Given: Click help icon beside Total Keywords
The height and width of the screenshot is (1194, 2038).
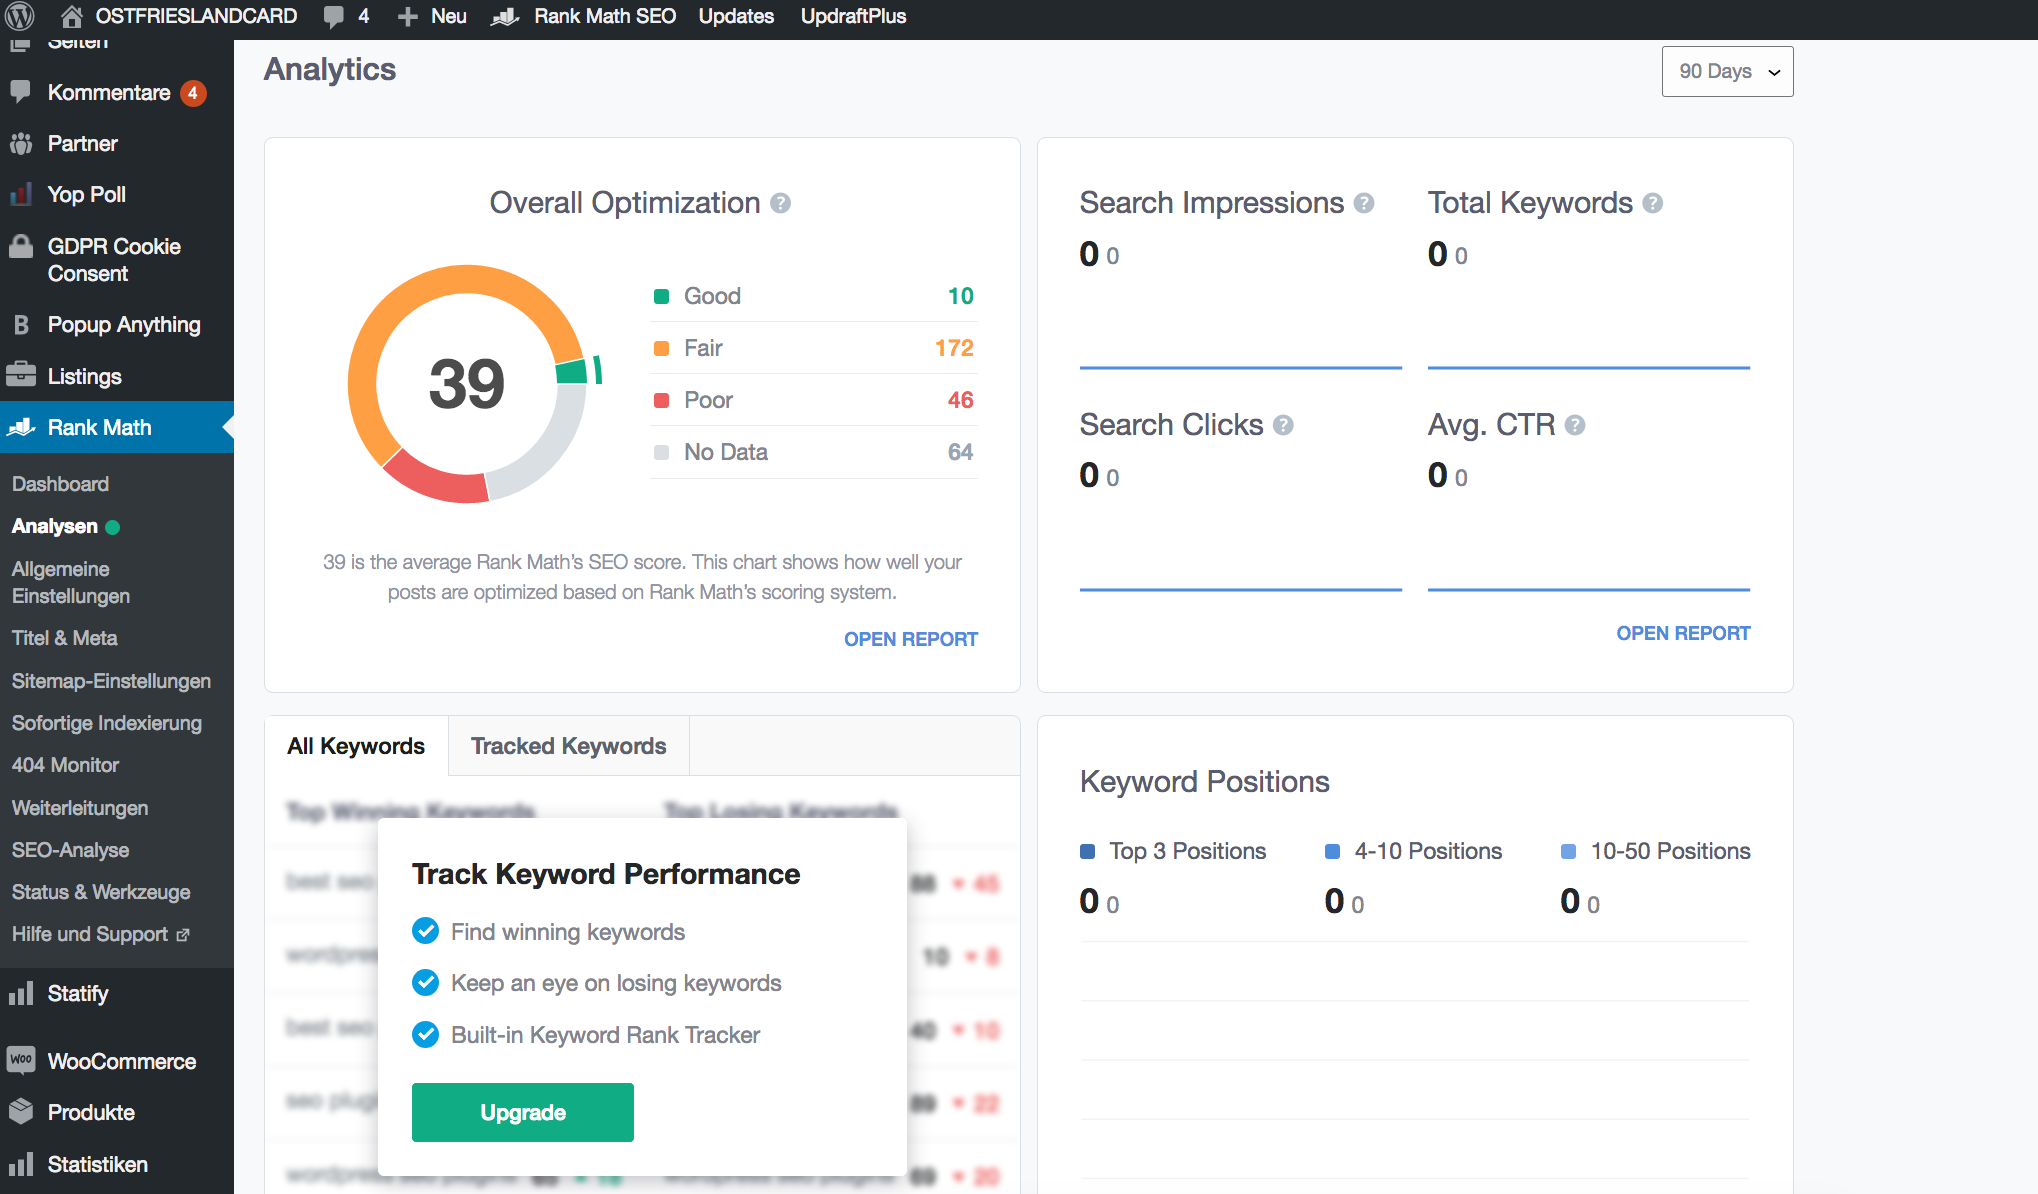Looking at the screenshot, I should pyautogui.click(x=1653, y=203).
